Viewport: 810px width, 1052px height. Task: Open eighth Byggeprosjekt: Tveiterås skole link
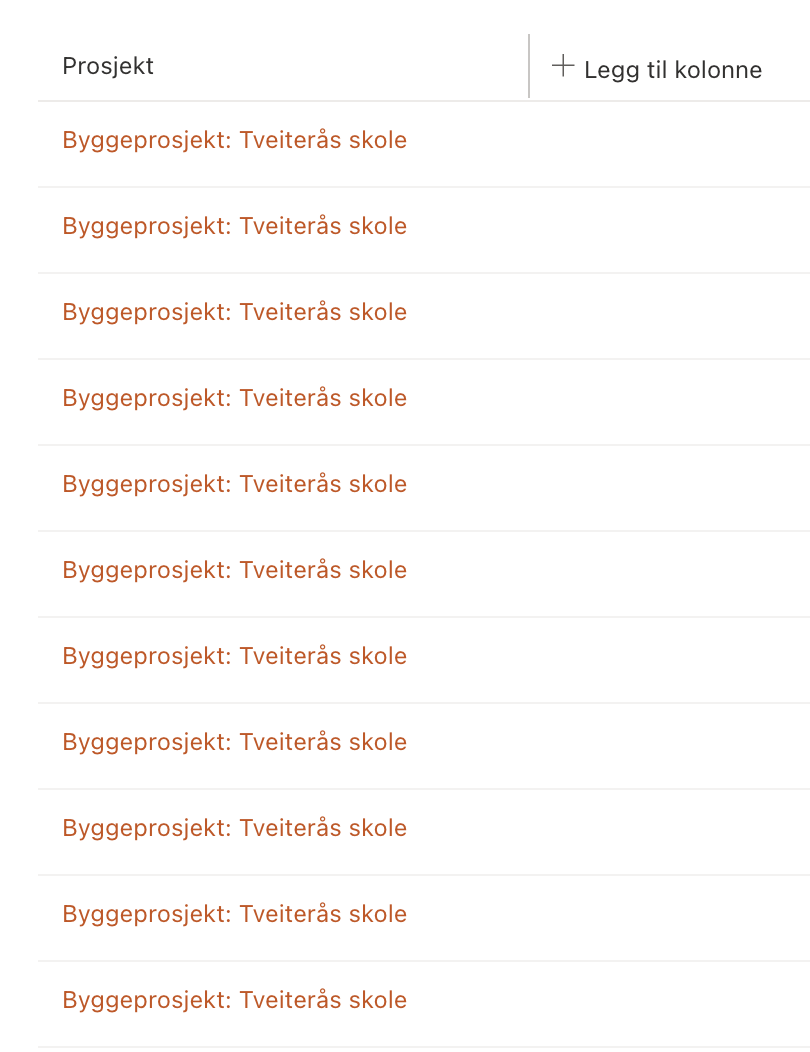tap(234, 742)
